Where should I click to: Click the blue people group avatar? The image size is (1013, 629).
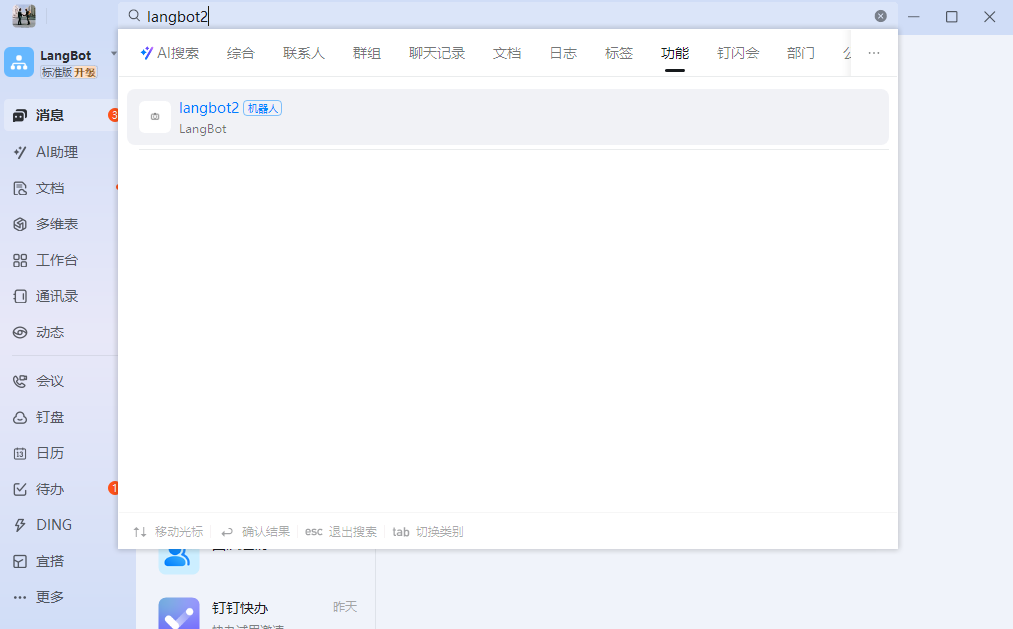coord(179,559)
